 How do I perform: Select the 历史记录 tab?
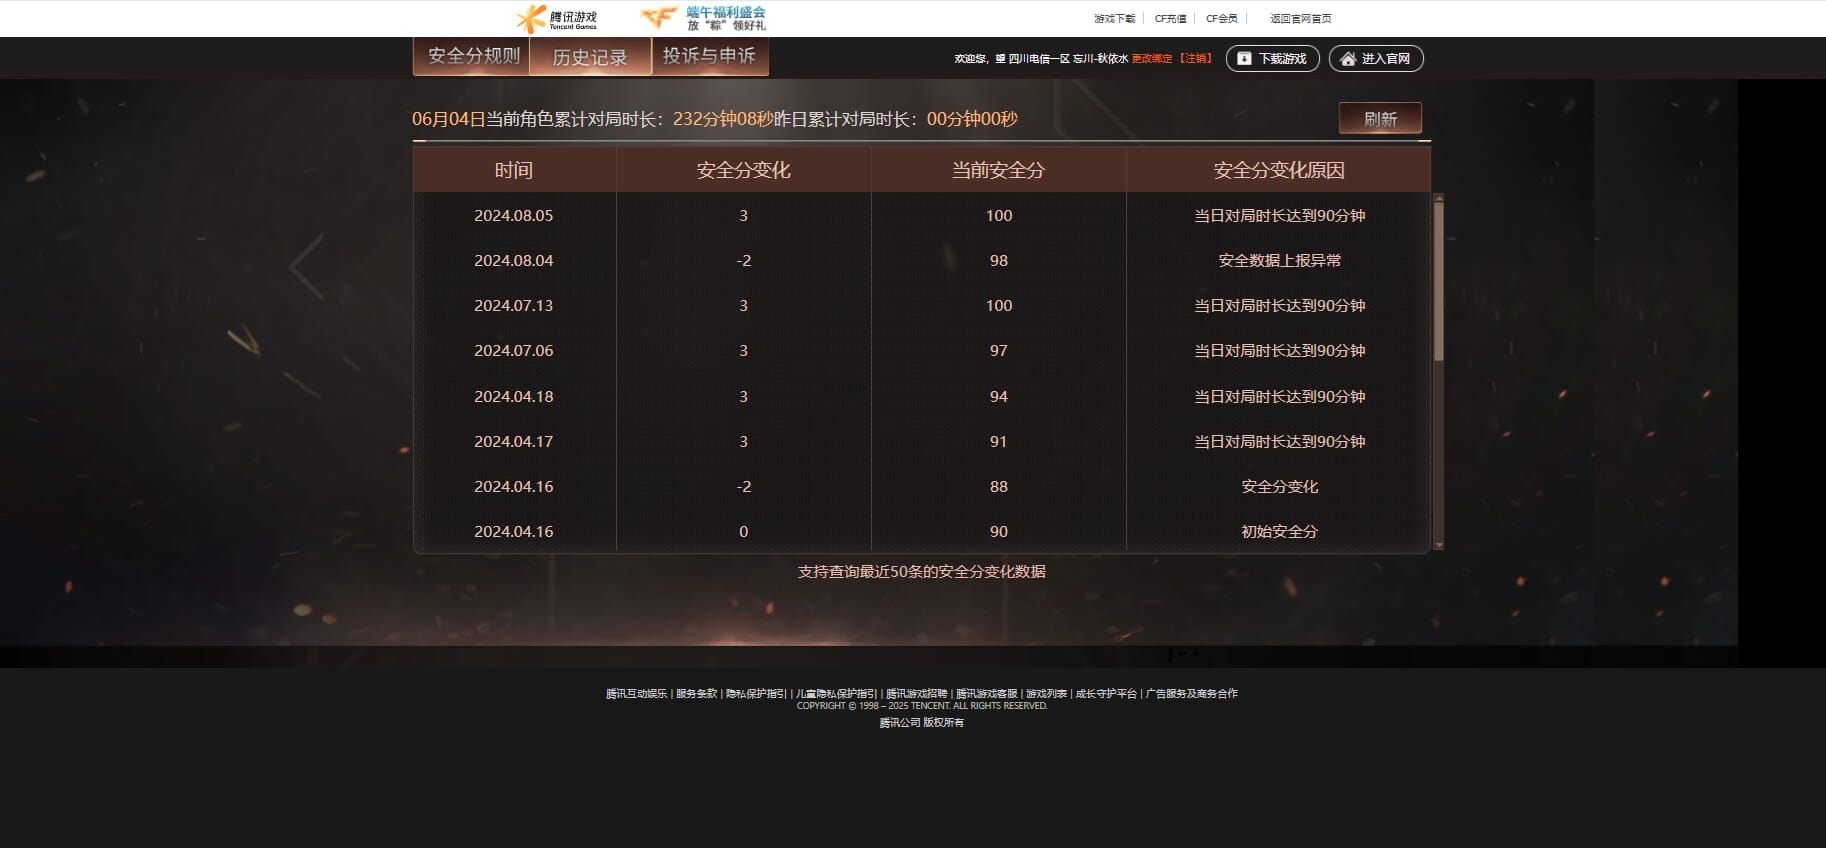[x=590, y=57]
